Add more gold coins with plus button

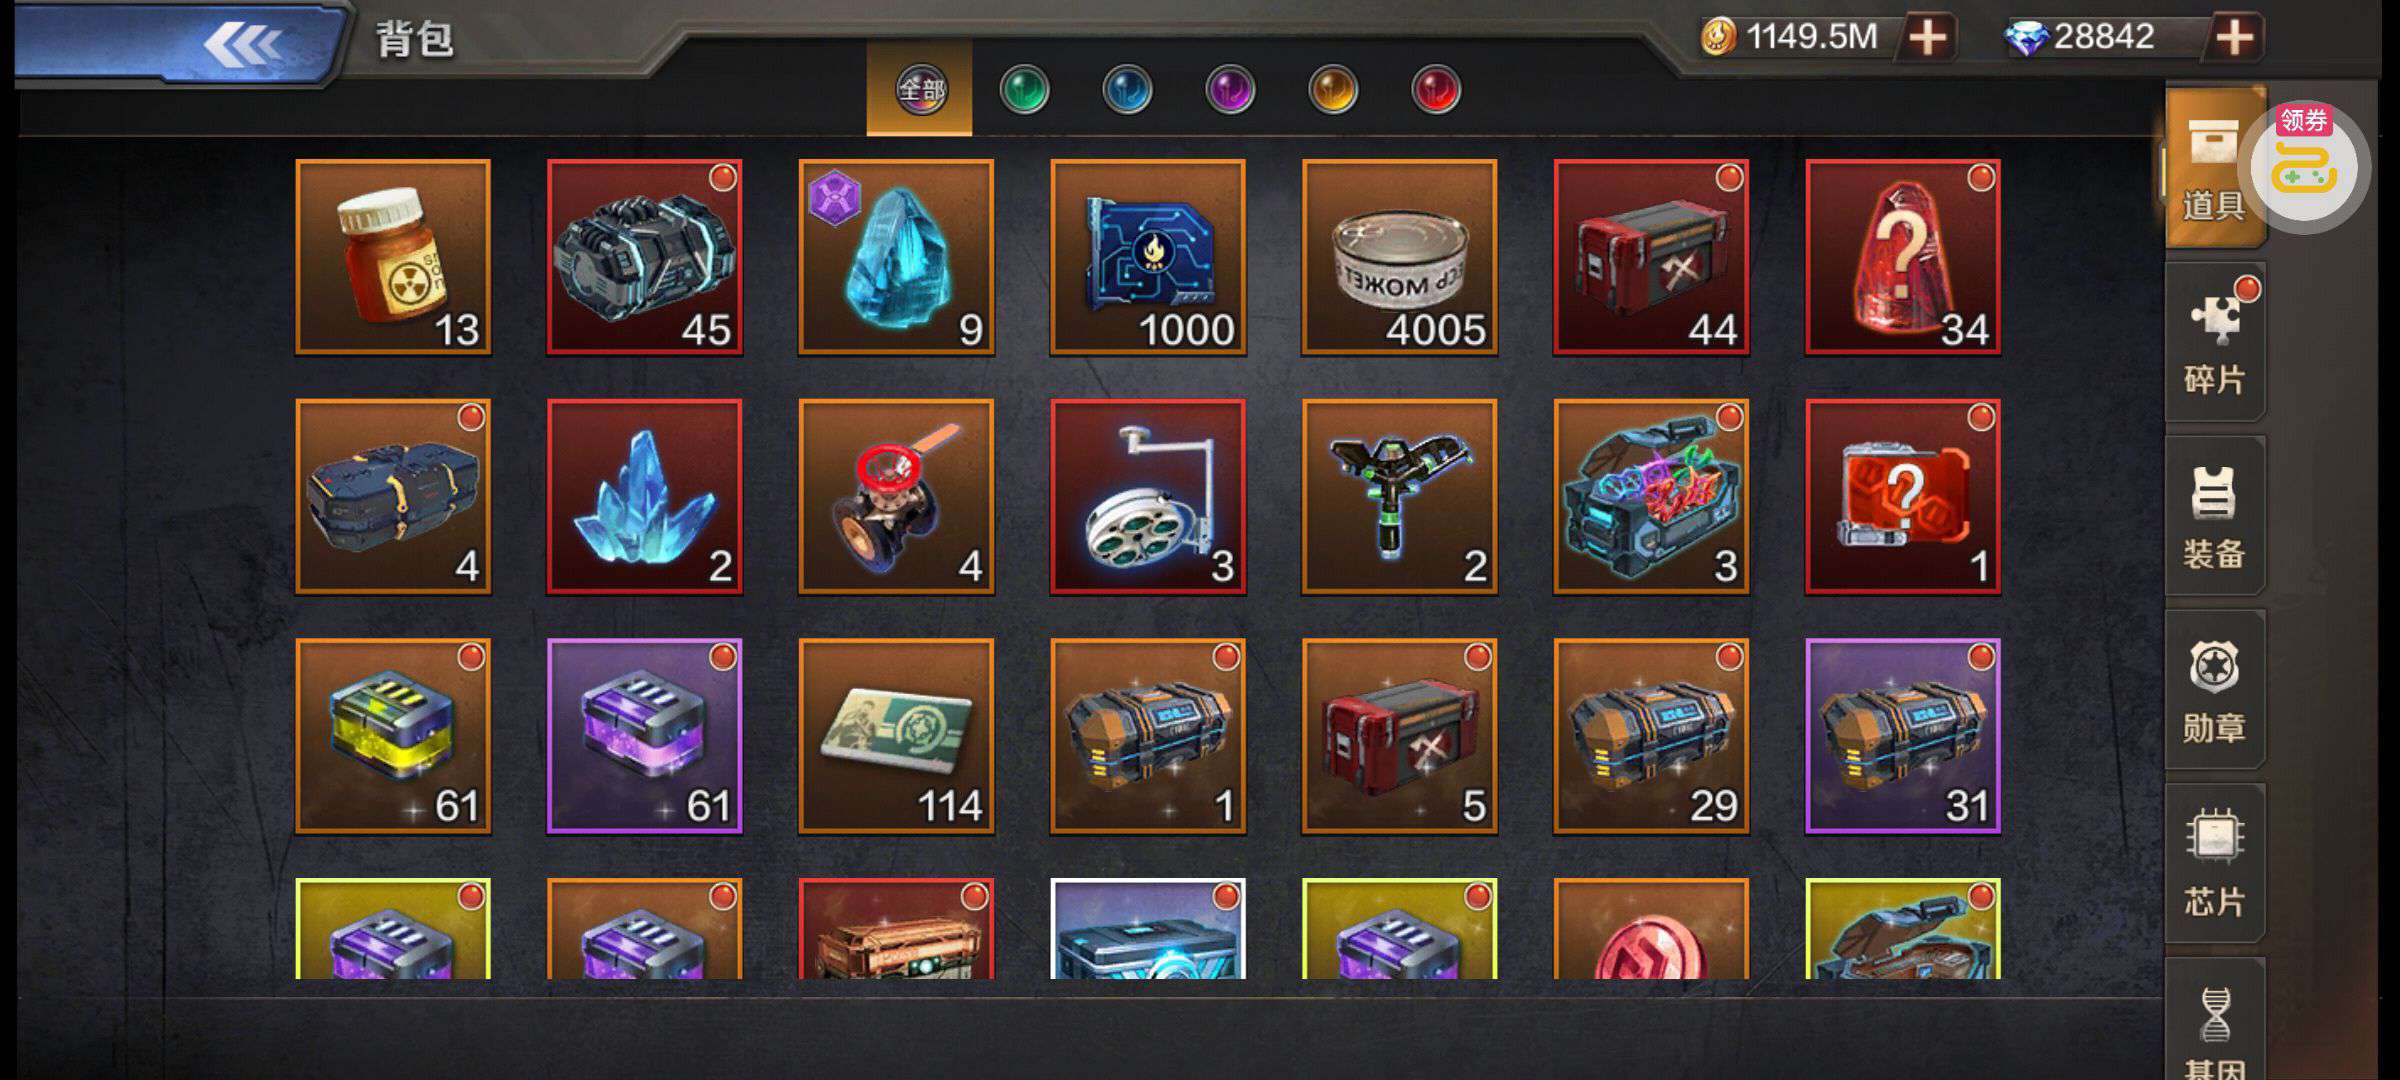1928,38
